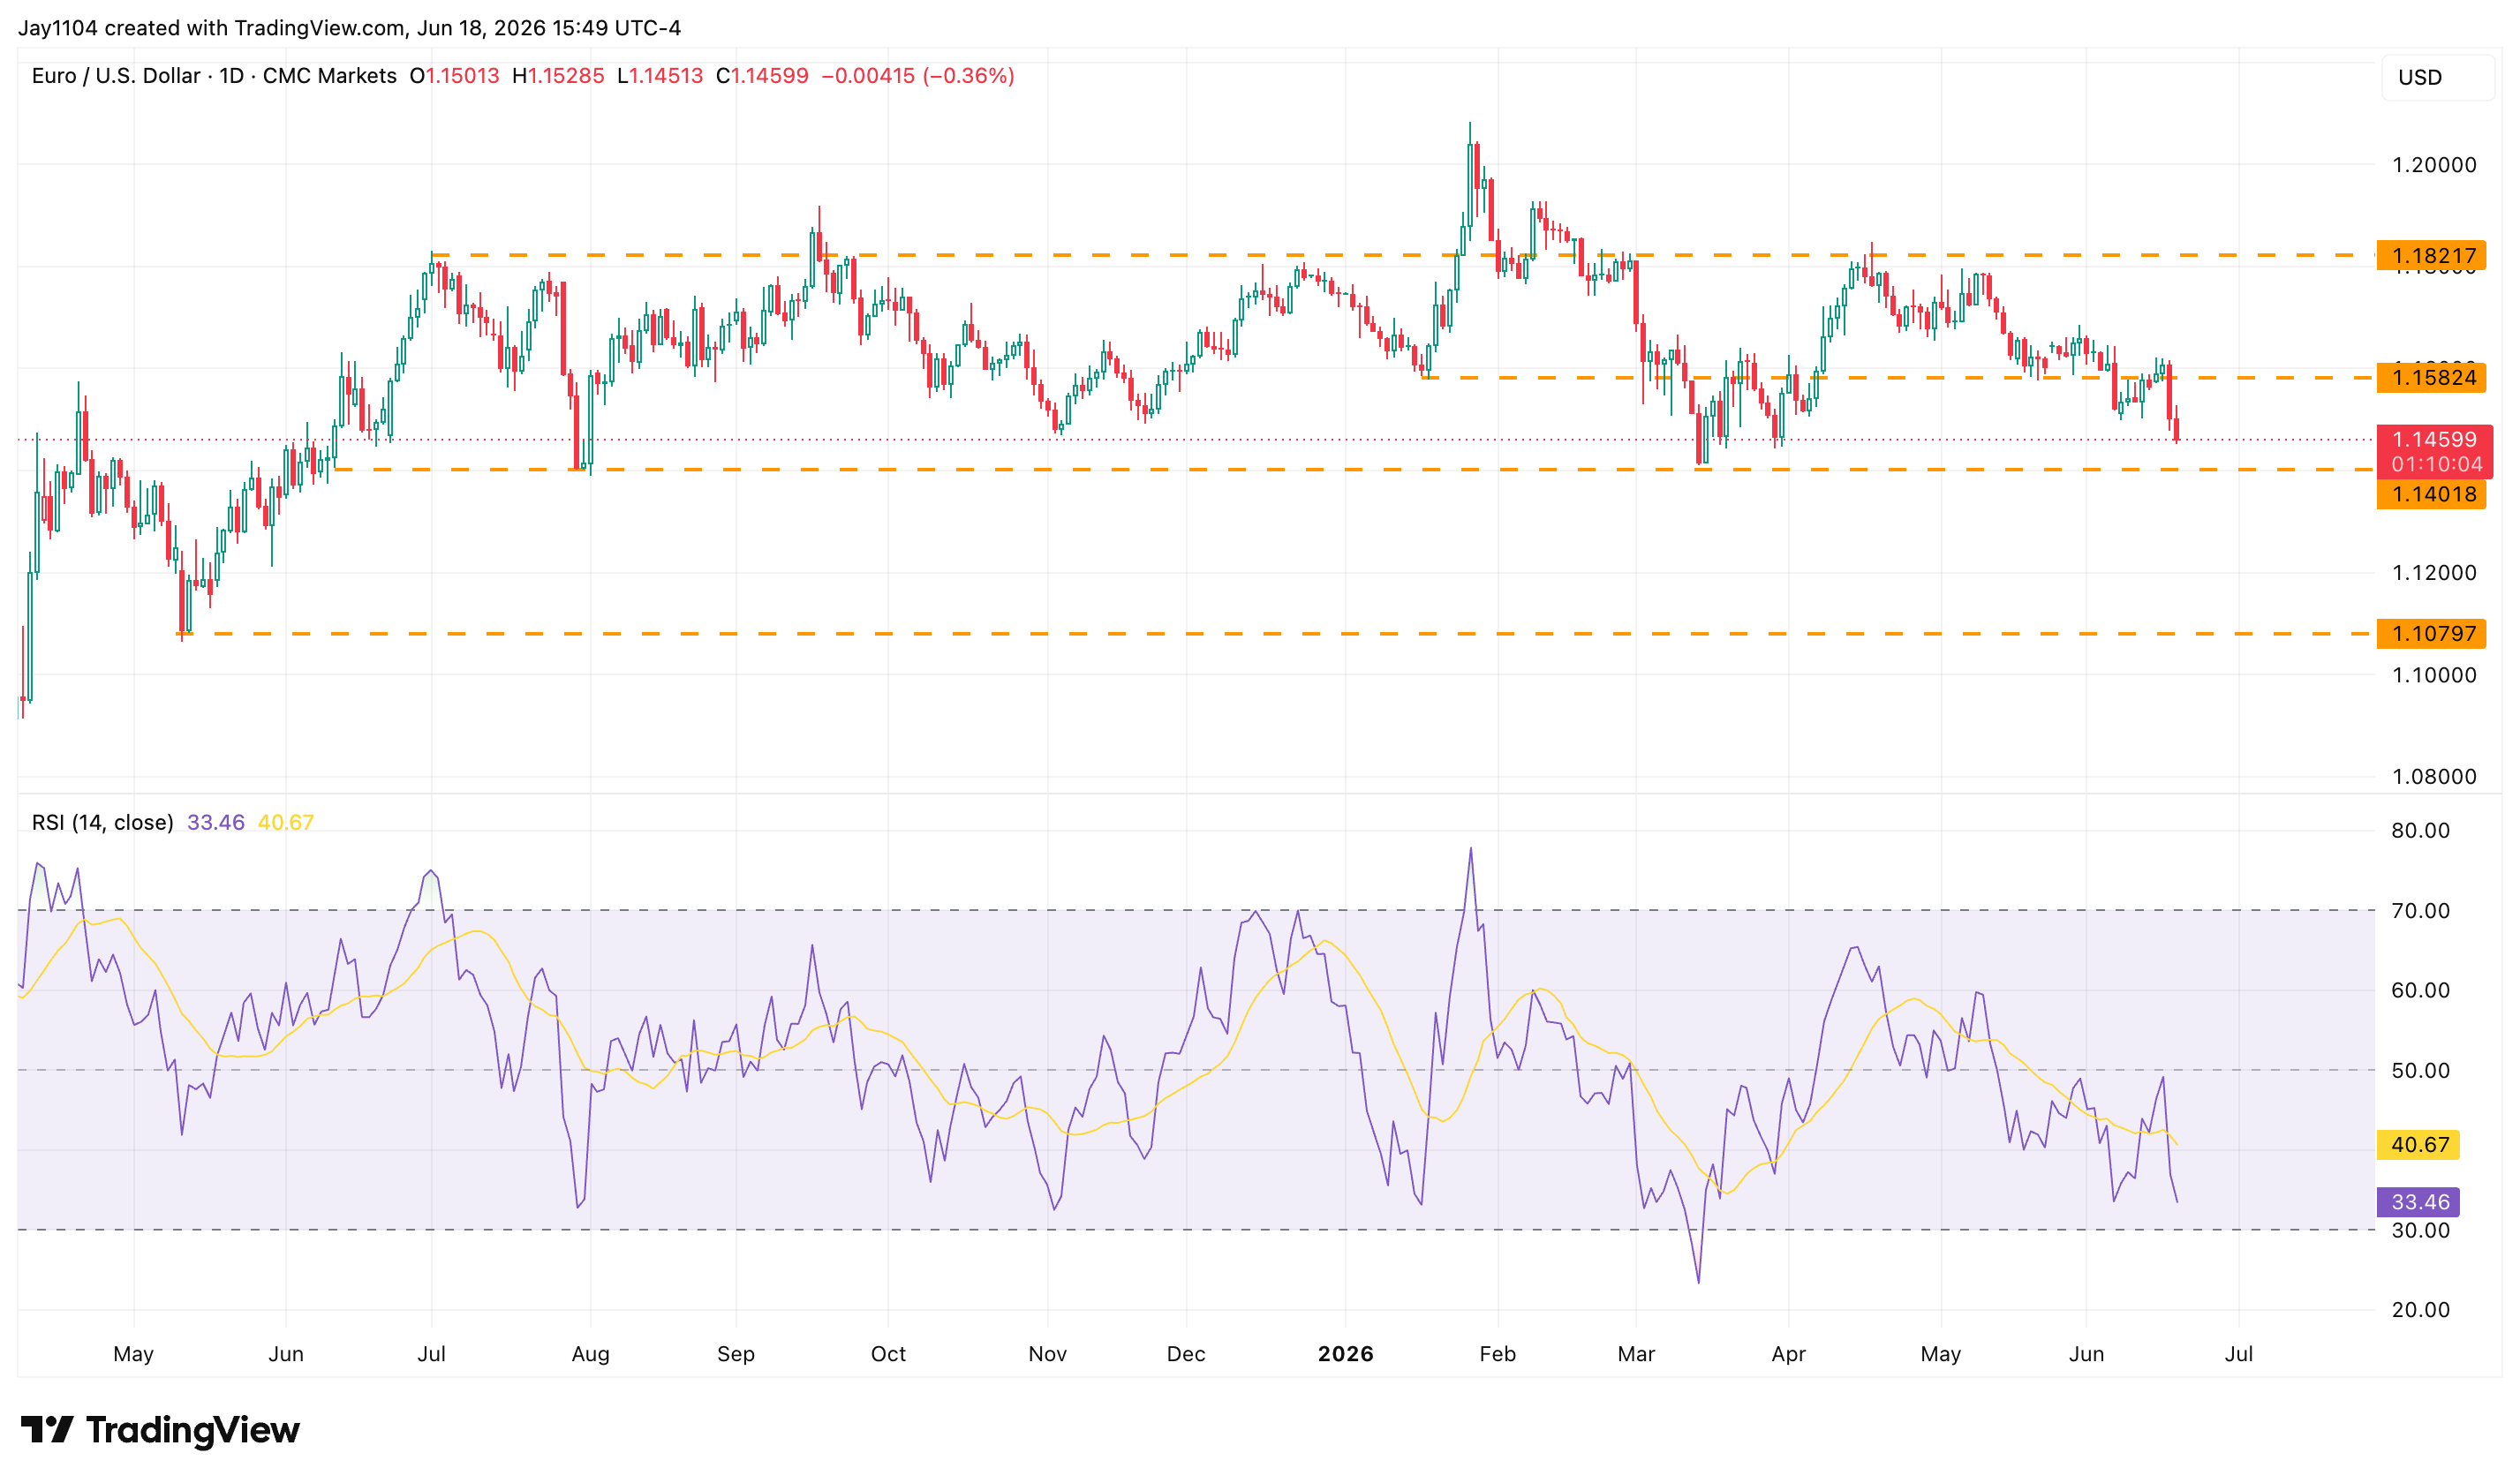Click the RSI average 40.67 in legend
The width and height of the screenshot is (2520, 1483).
(x=286, y=823)
